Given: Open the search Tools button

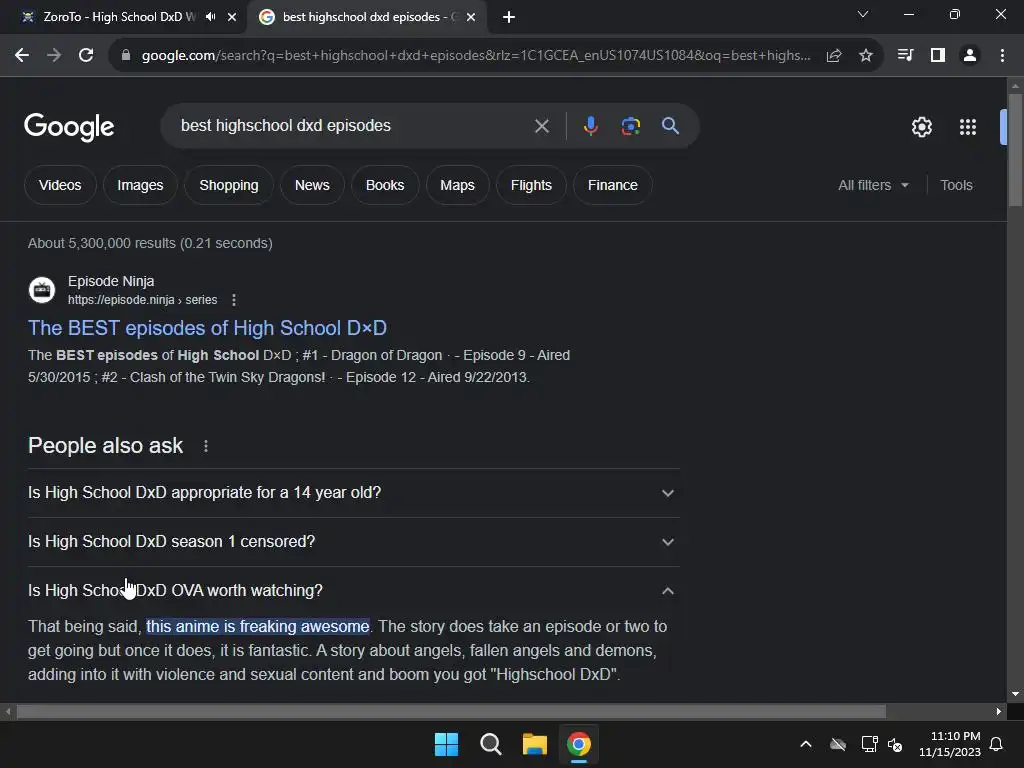Looking at the screenshot, I should pos(956,185).
